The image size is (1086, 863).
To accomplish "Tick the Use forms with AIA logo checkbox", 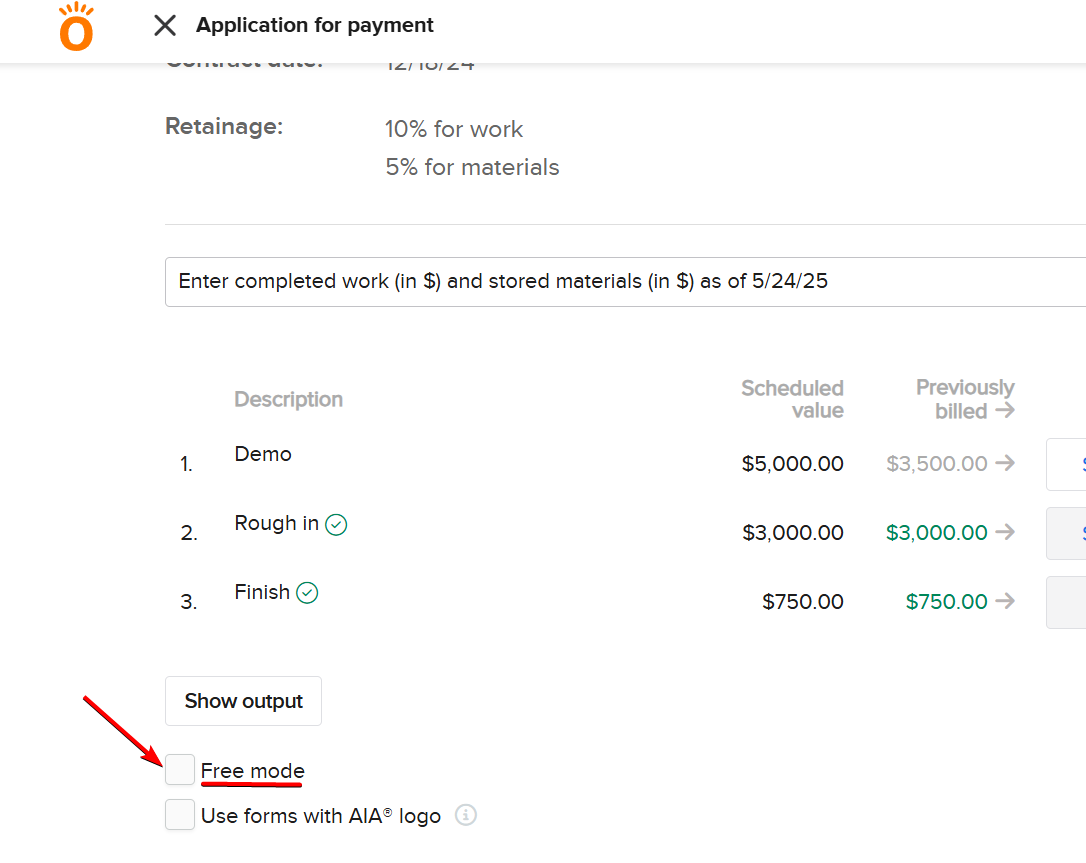I will tap(180, 815).
